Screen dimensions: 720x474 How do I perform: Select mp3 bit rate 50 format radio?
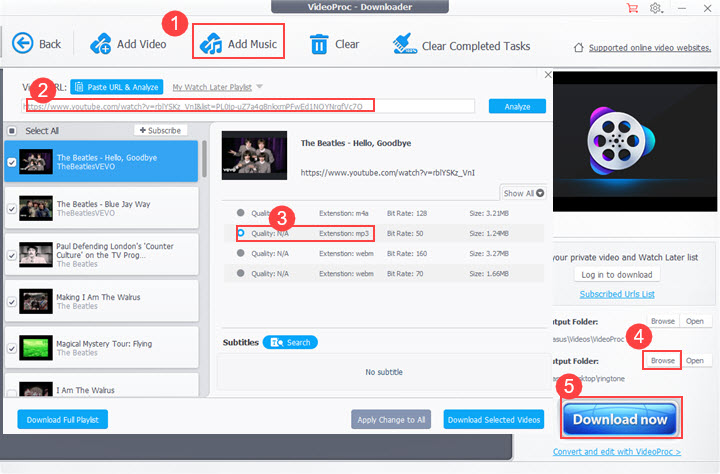[241, 233]
